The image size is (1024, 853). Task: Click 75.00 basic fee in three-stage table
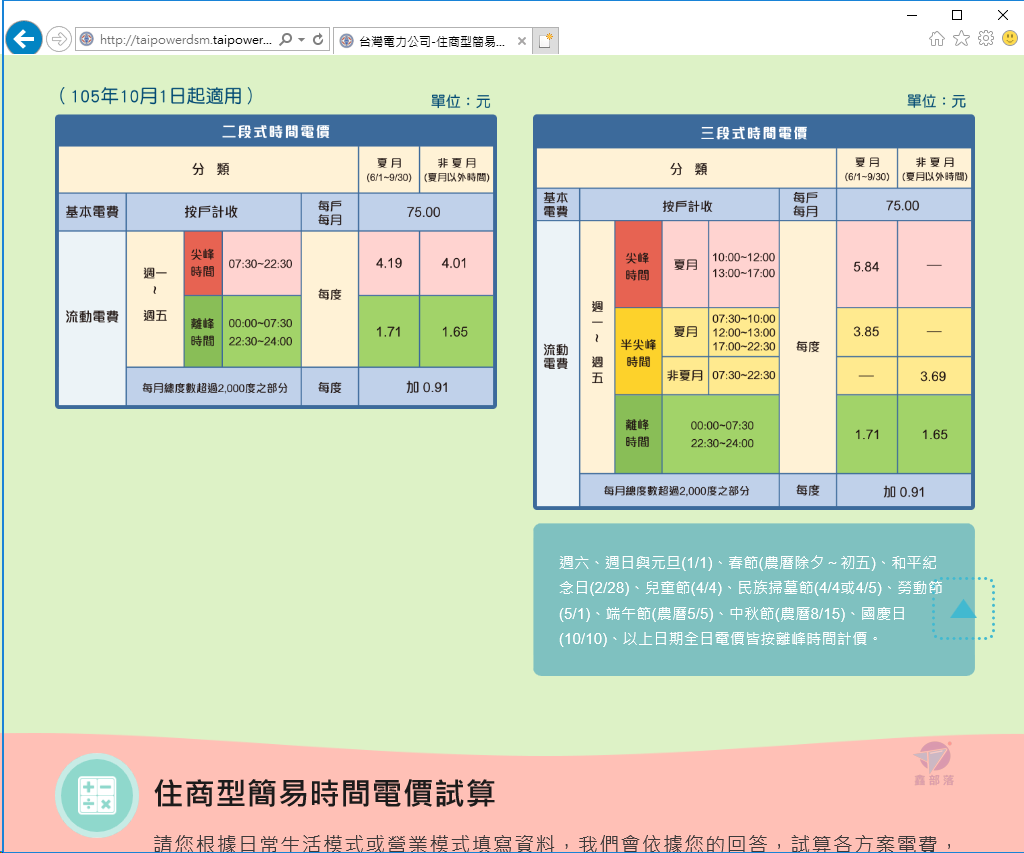[903, 206]
